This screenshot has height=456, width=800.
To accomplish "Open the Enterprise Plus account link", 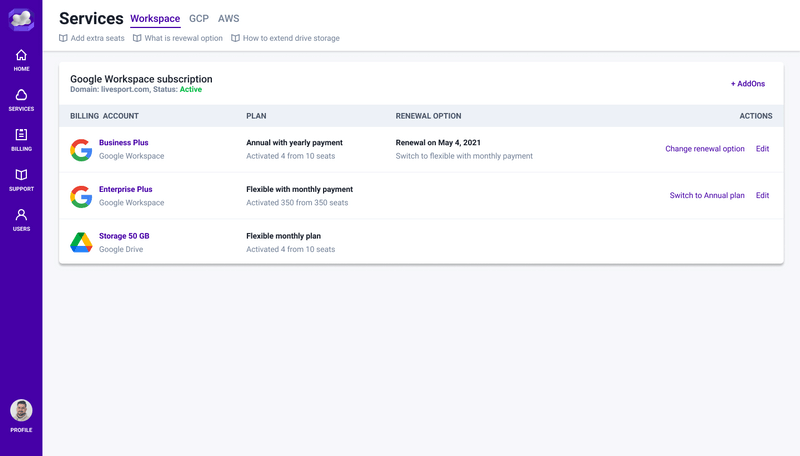I will click(126, 189).
